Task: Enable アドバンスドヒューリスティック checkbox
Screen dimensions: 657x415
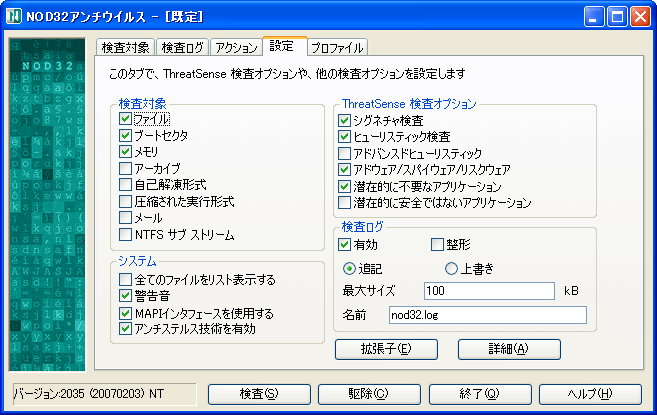Action: [x=344, y=153]
